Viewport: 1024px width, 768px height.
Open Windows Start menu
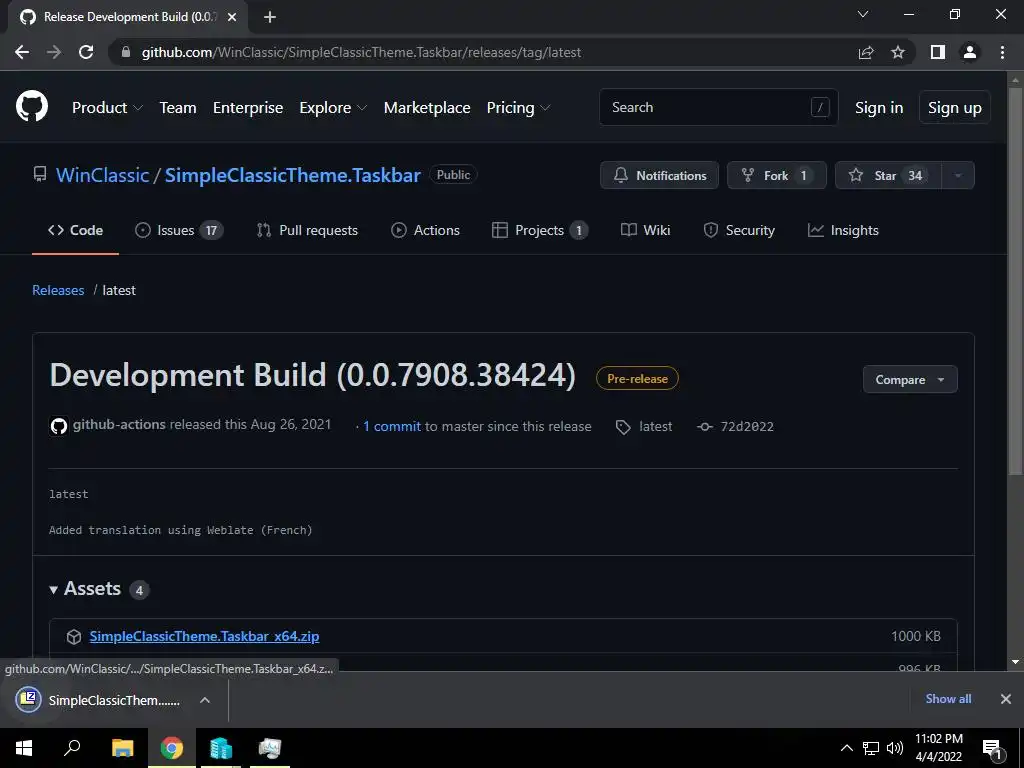pyautogui.click(x=24, y=748)
